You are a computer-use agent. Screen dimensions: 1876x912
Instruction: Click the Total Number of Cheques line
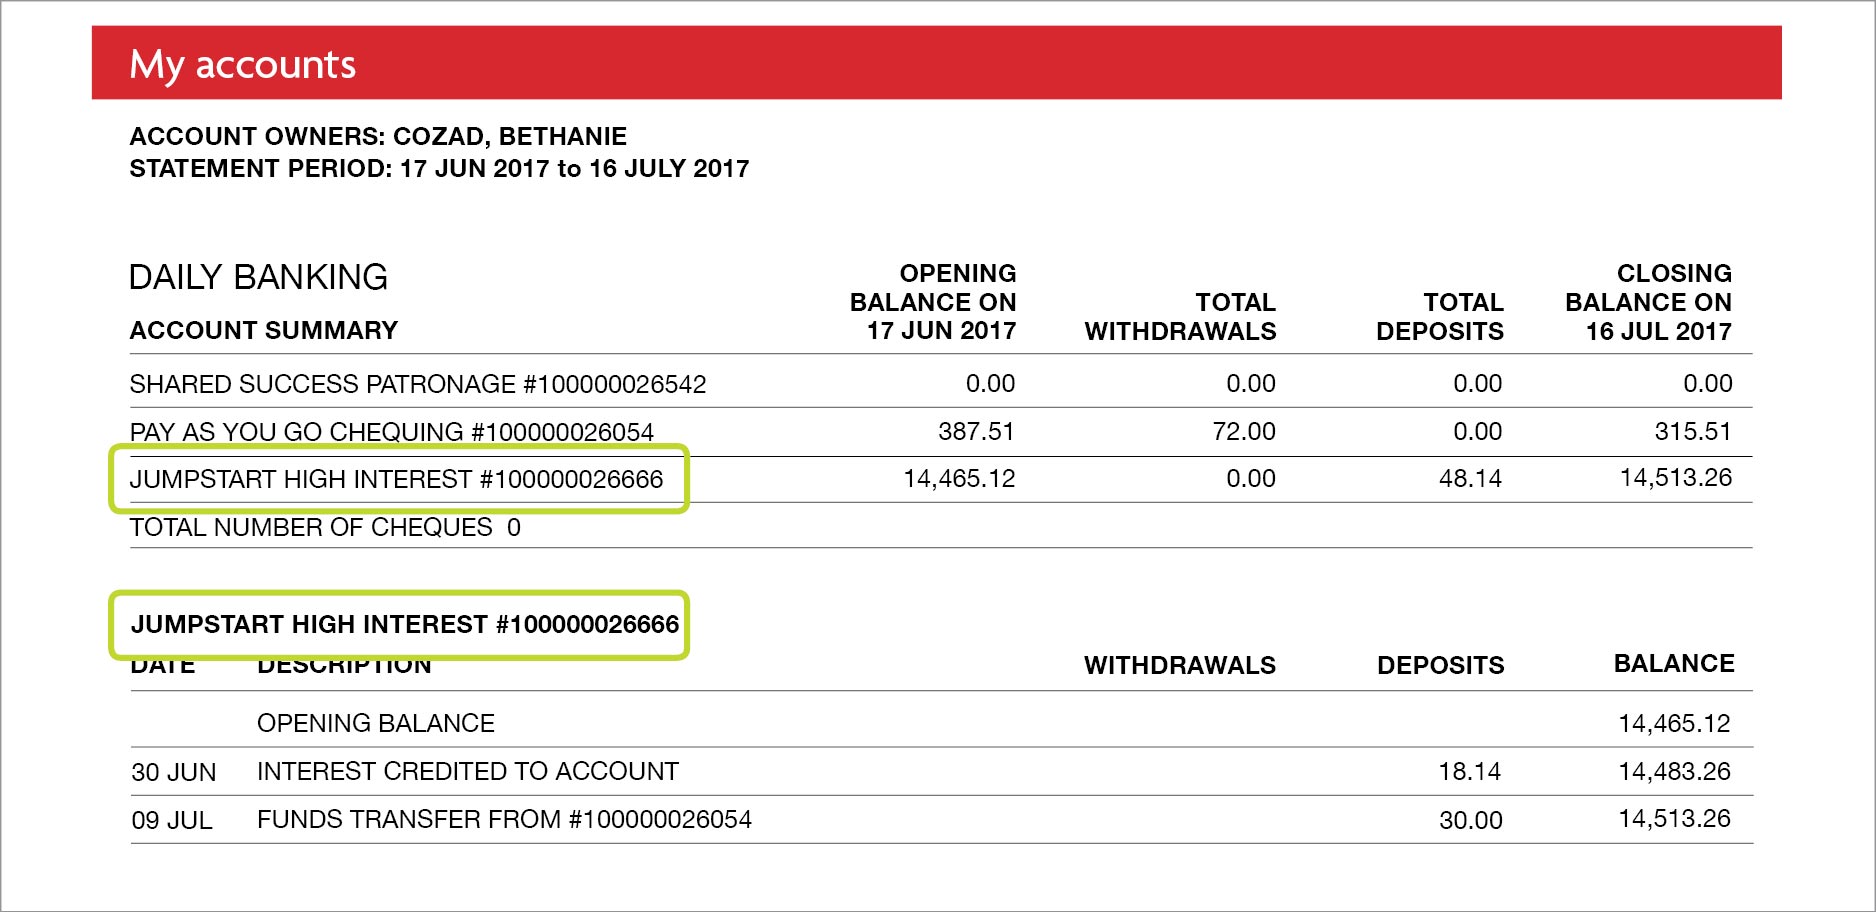tap(325, 527)
